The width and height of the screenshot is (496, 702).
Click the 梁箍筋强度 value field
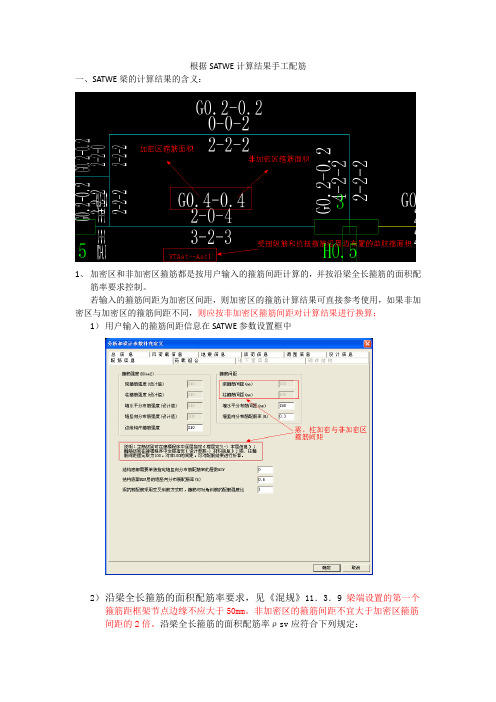pyautogui.click(x=194, y=384)
